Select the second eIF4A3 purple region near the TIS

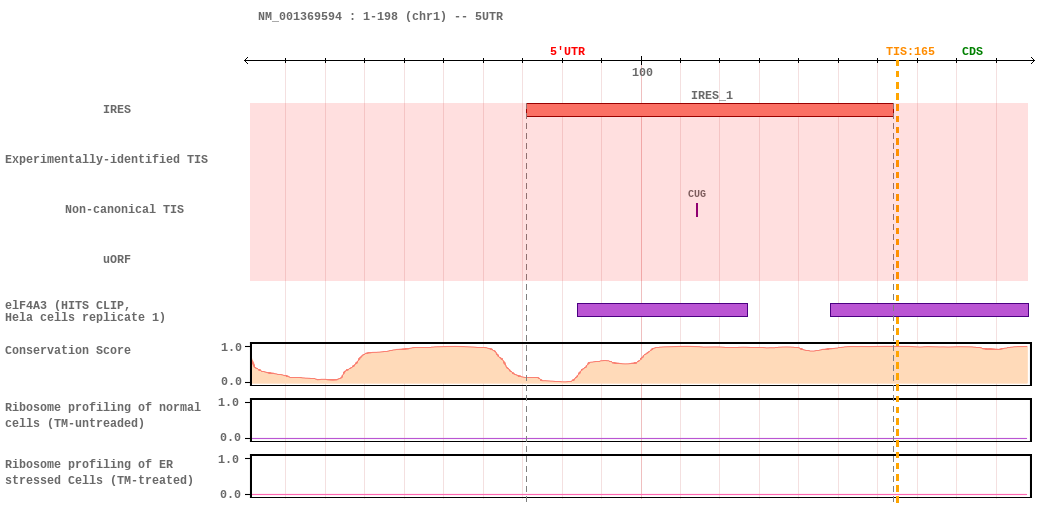928,310
